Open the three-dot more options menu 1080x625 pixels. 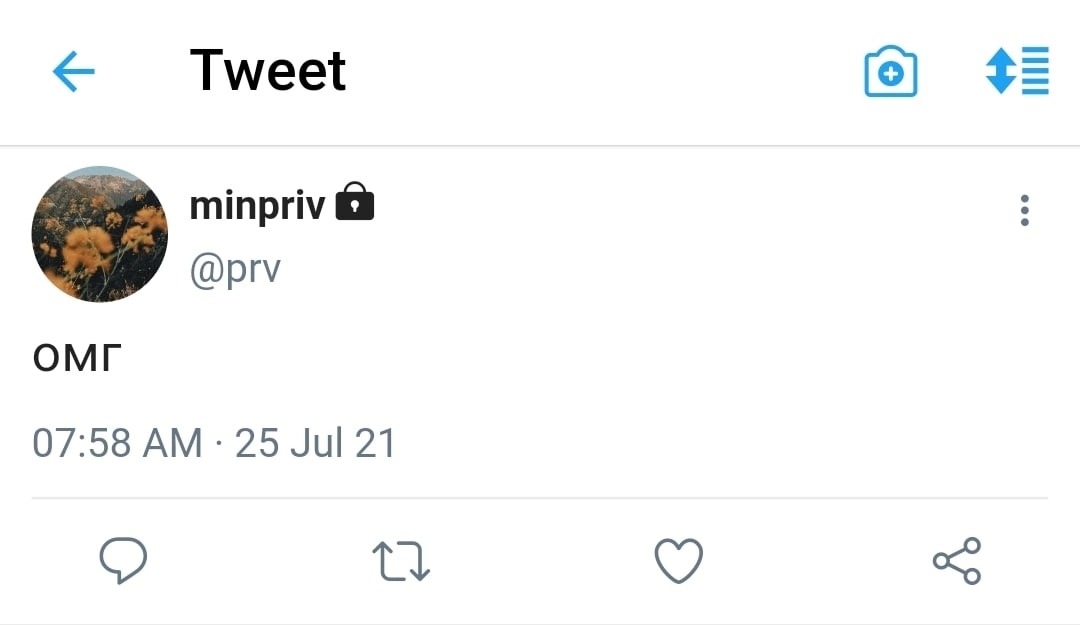click(1024, 211)
